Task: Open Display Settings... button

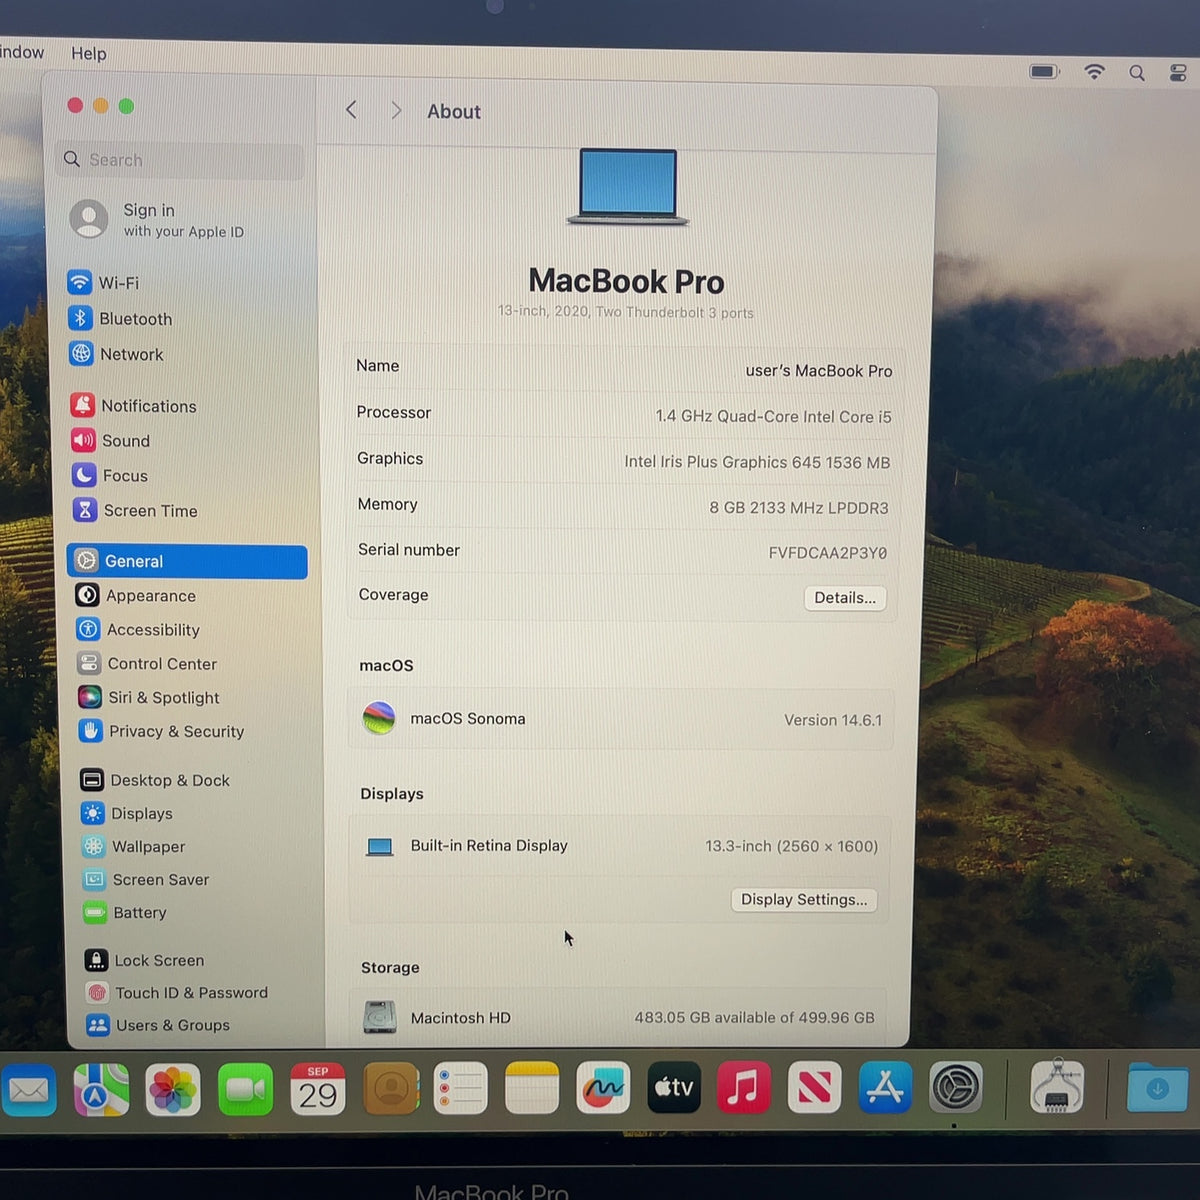Action: (x=804, y=900)
